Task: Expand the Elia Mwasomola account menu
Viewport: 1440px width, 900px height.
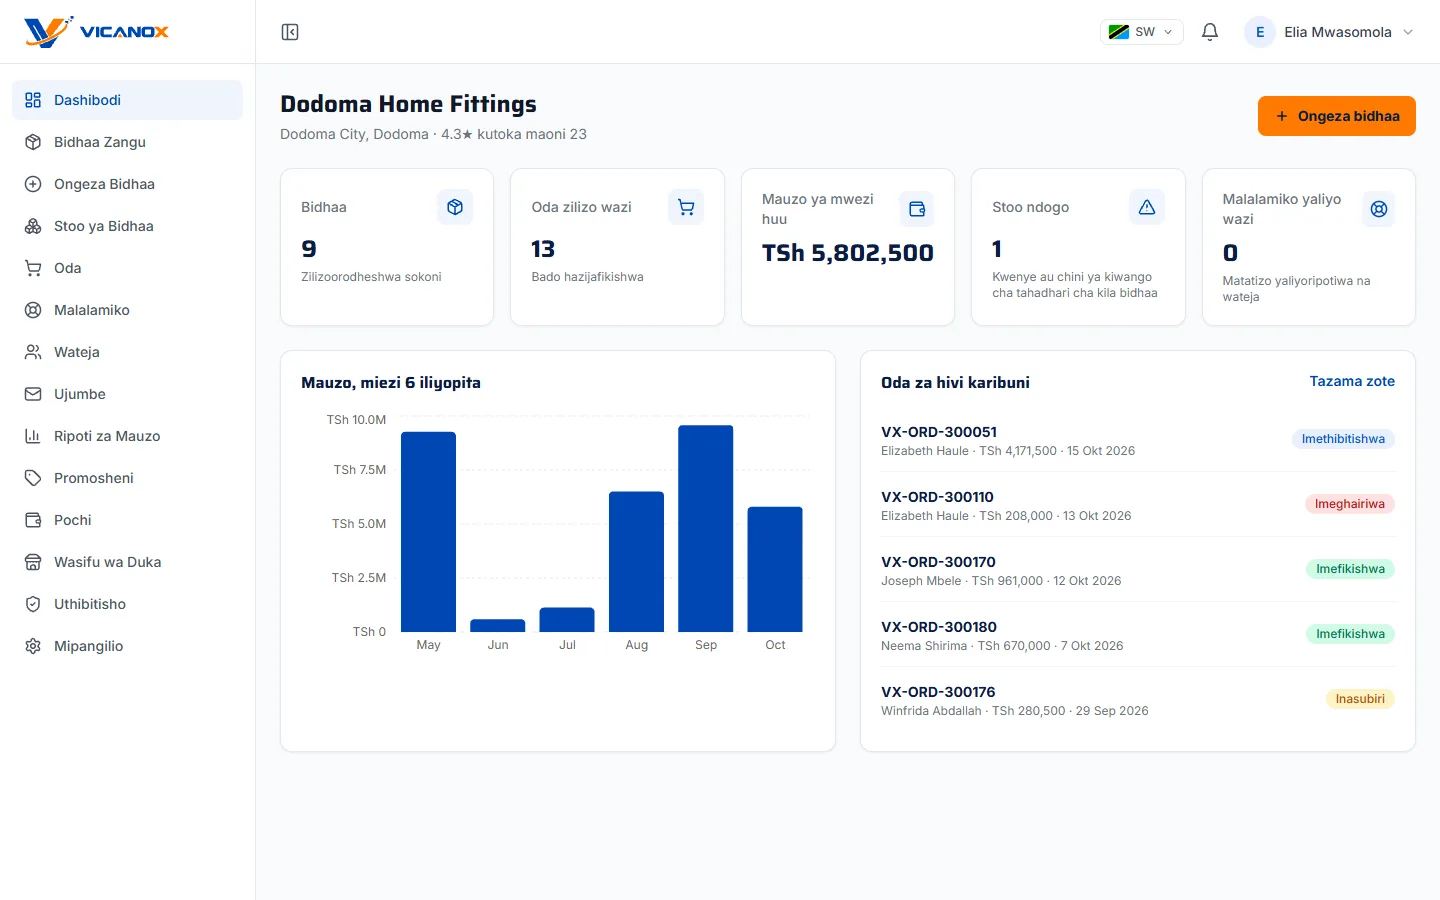Action: pos(1330,32)
